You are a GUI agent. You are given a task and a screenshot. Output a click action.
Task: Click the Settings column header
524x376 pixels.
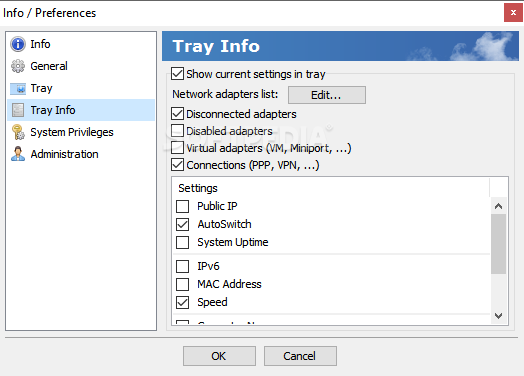pos(331,188)
